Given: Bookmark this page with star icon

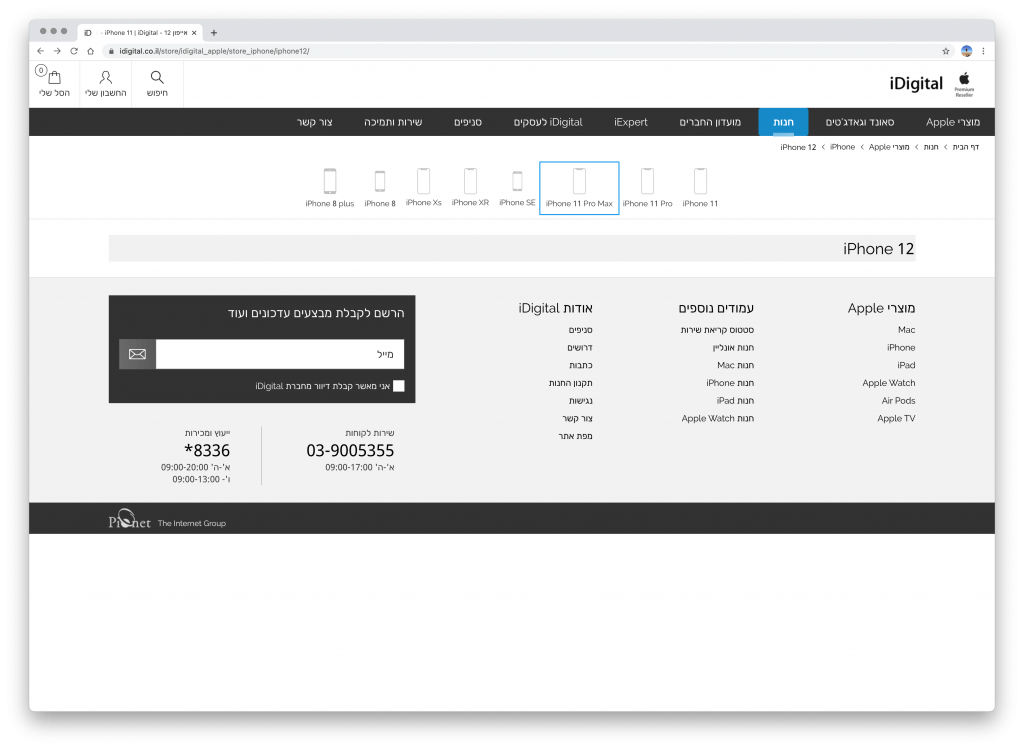Looking at the screenshot, I should click(x=946, y=51).
